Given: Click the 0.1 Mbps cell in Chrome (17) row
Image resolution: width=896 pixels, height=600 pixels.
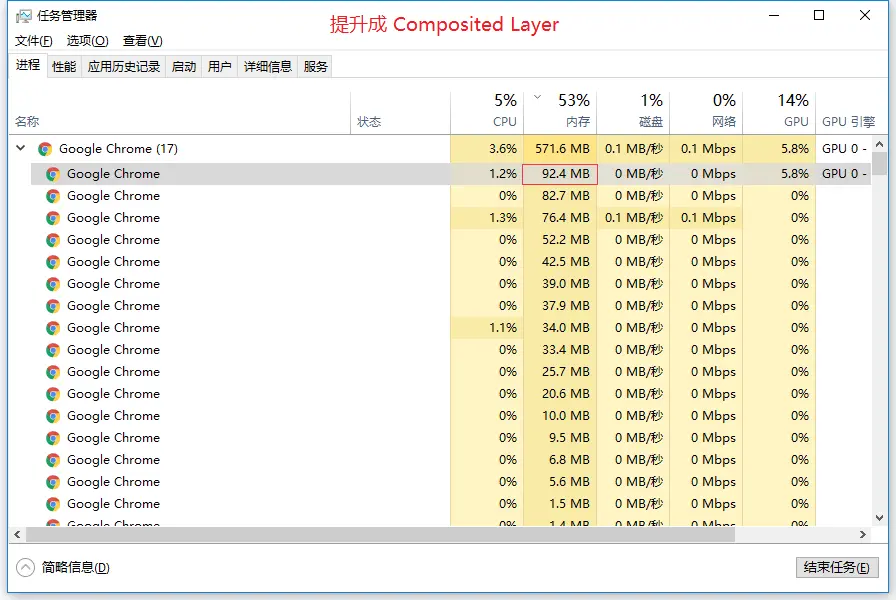Looking at the screenshot, I should (x=706, y=149).
